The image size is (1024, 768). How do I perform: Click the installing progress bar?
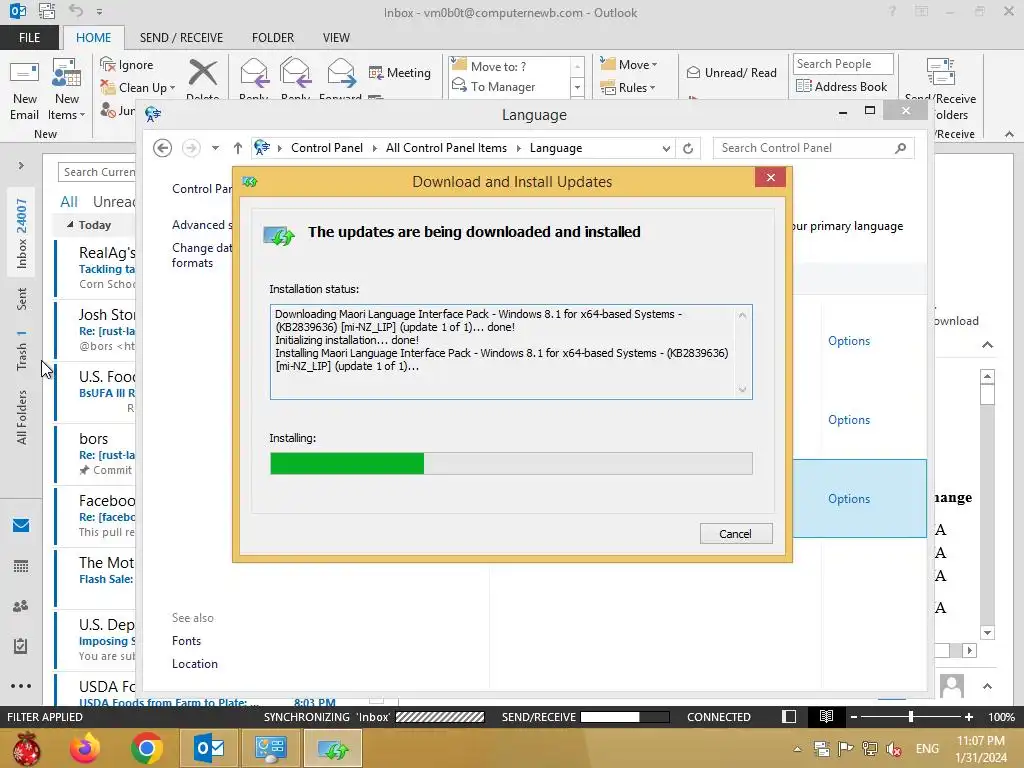(511, 464)
